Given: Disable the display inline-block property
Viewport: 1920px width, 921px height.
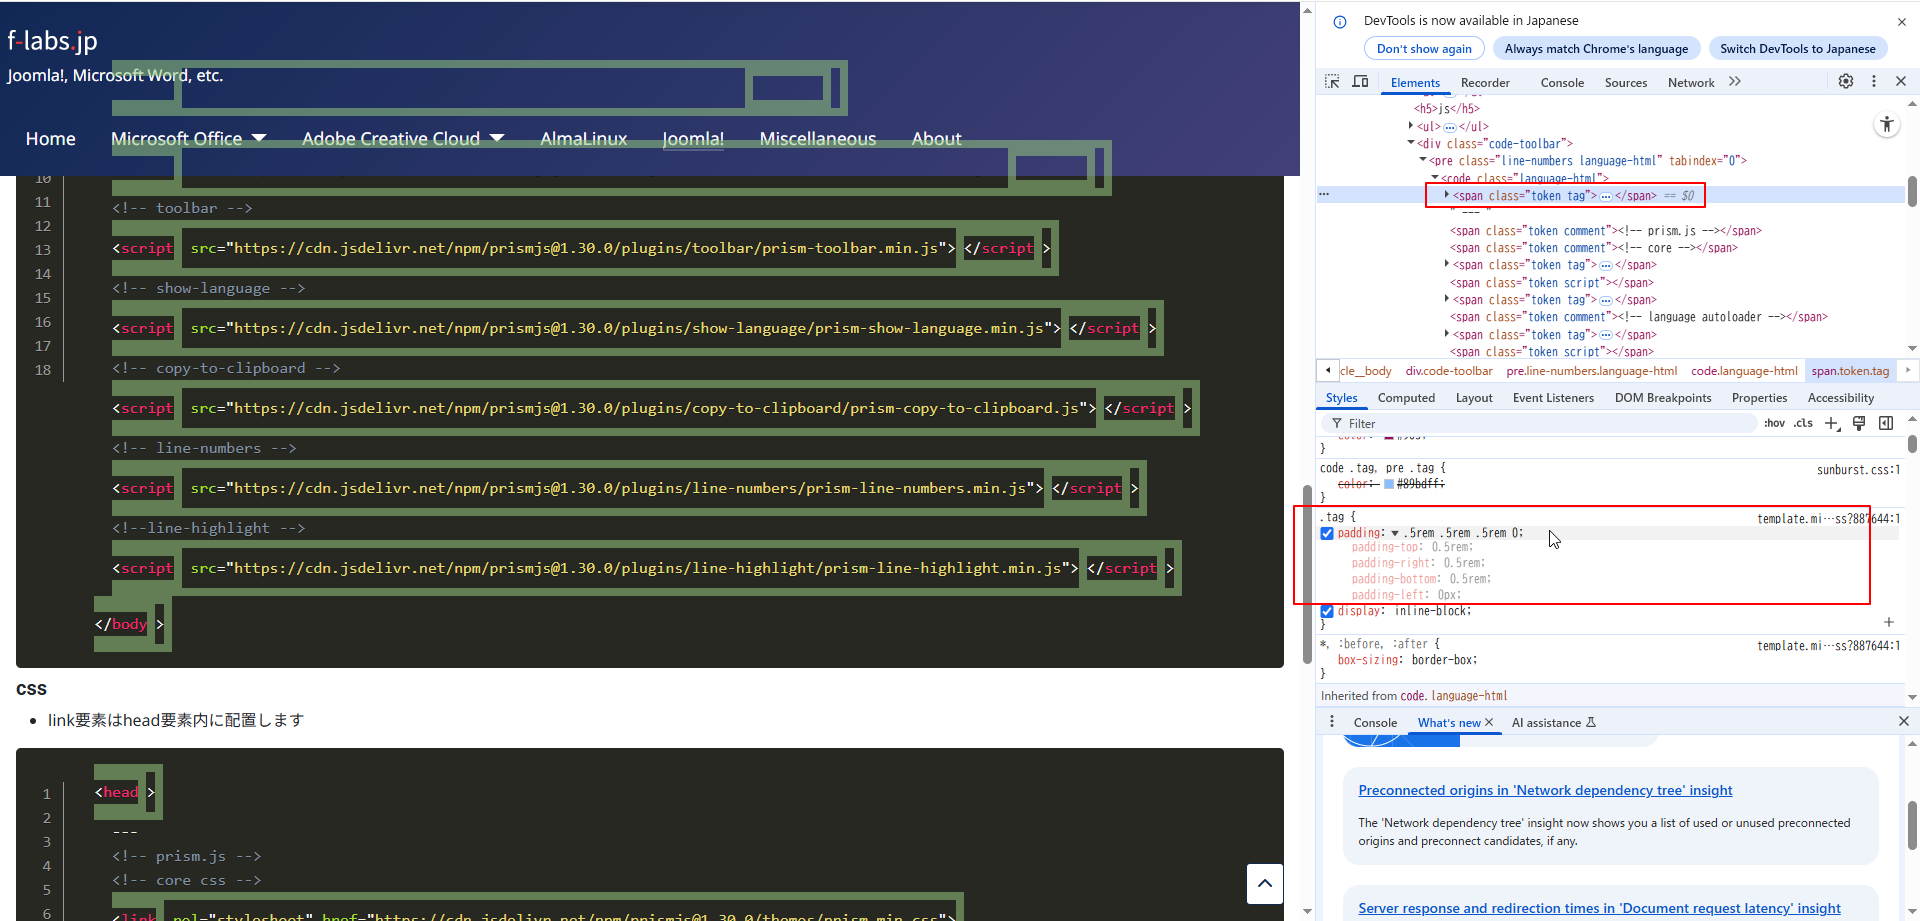Looking at the screenshot, I should 1327,611.
